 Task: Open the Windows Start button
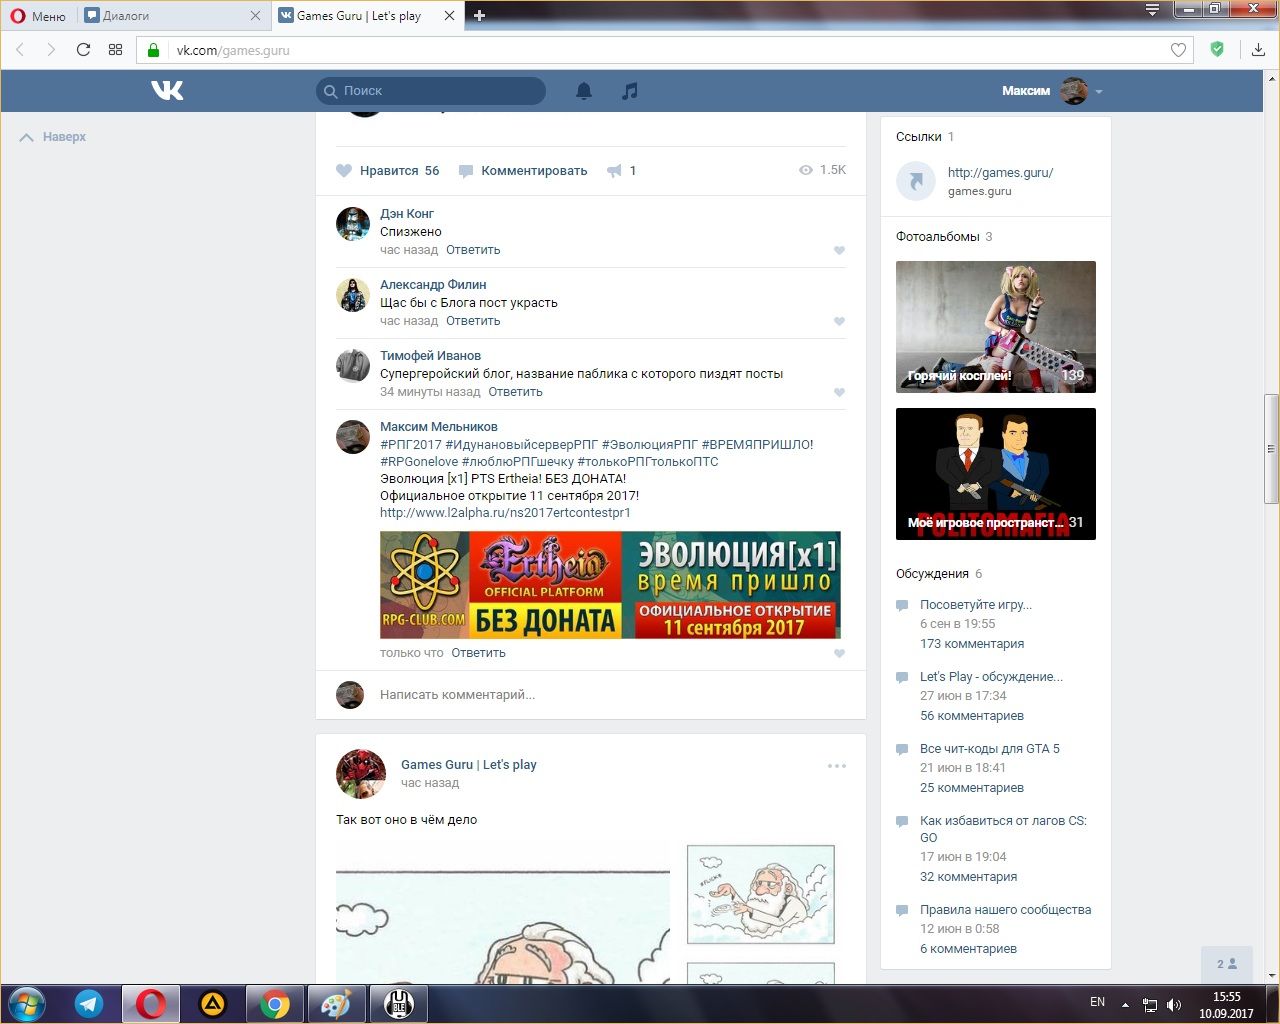tap(27, 1003)
